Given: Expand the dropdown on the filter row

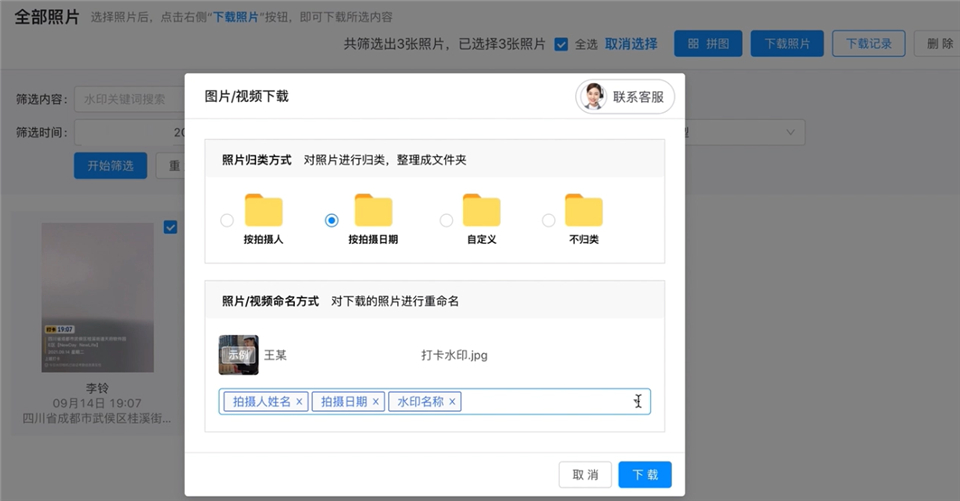Looking at the screenshot, I should pos(789,132).
